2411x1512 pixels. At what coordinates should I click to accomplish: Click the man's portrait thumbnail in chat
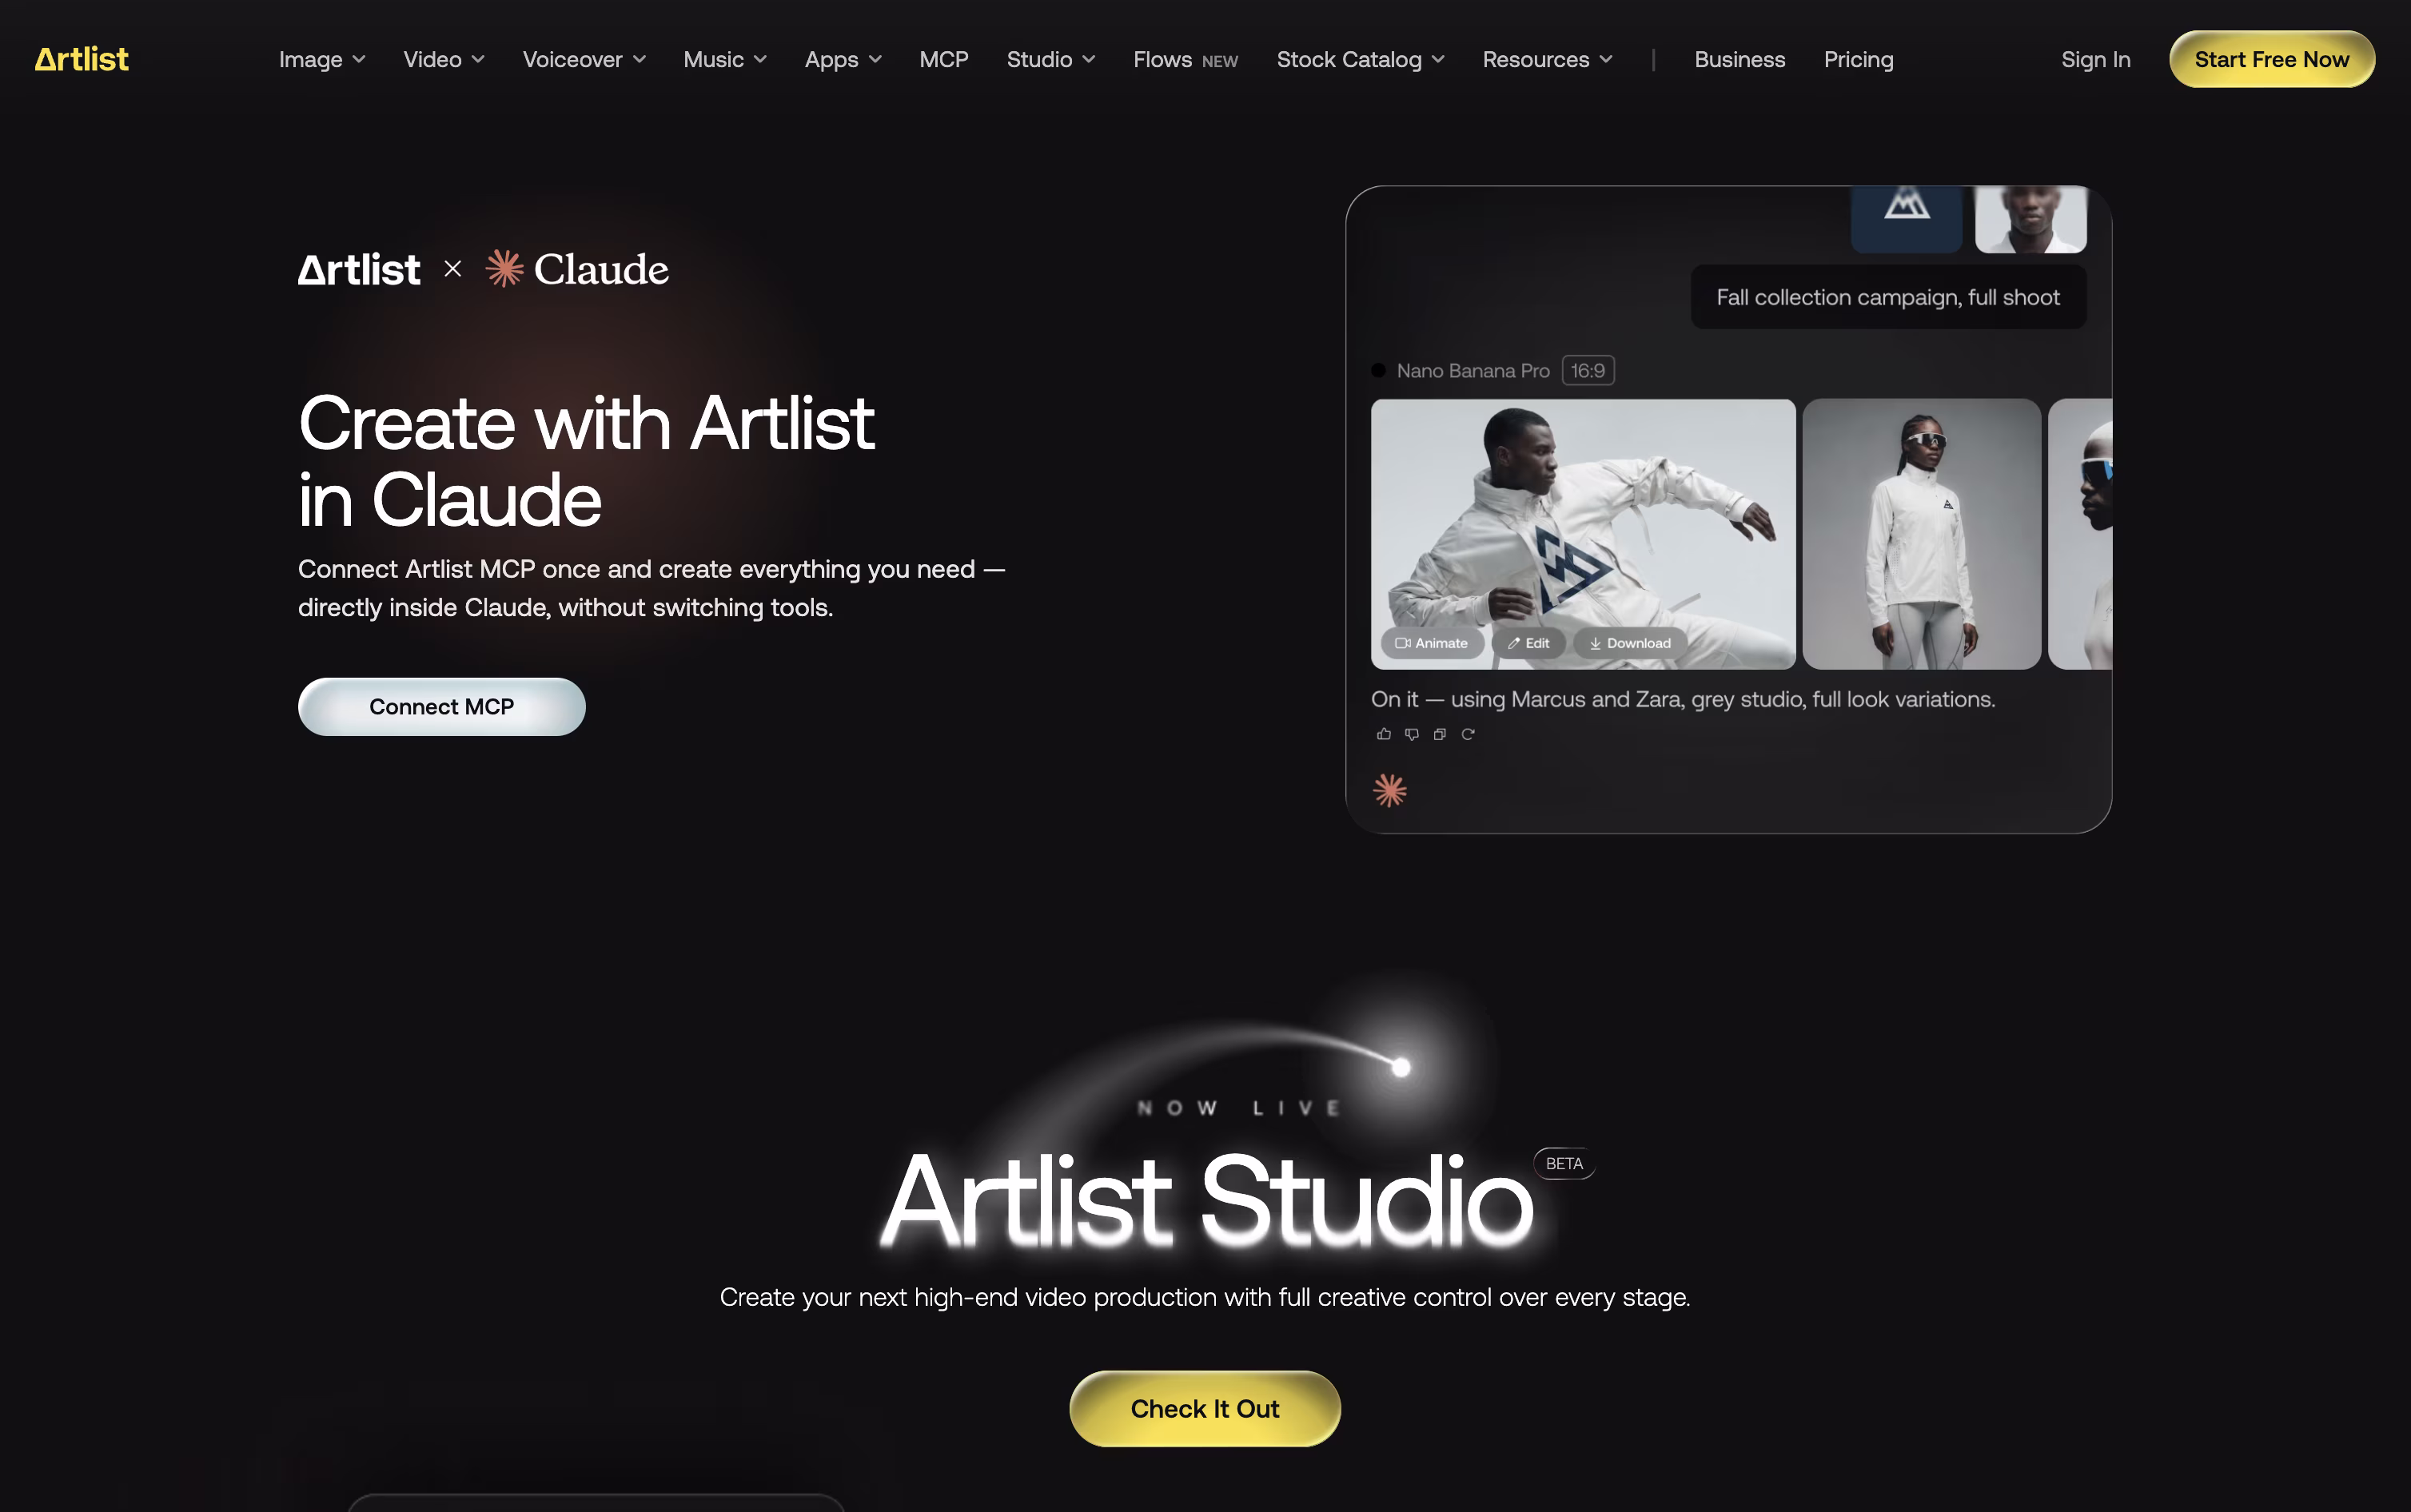(x=2031, y=219)
